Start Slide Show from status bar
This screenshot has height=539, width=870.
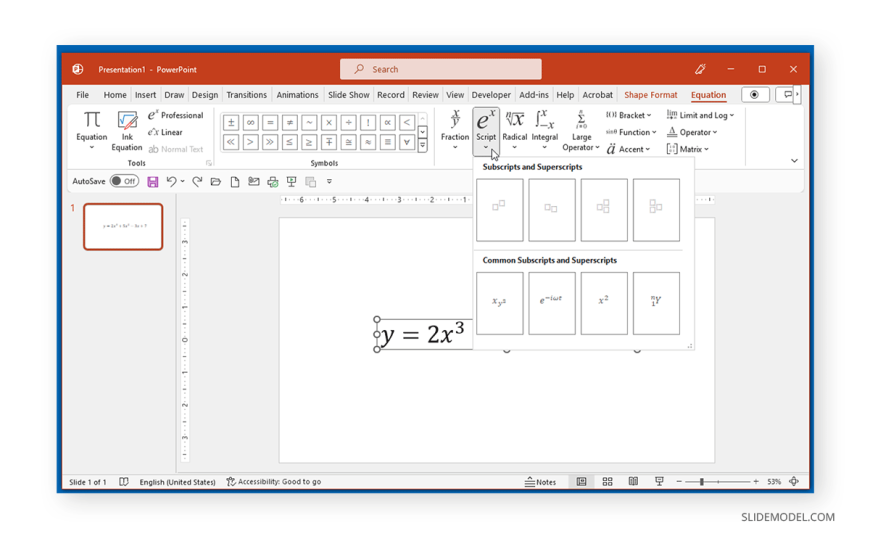pos(659,482)
